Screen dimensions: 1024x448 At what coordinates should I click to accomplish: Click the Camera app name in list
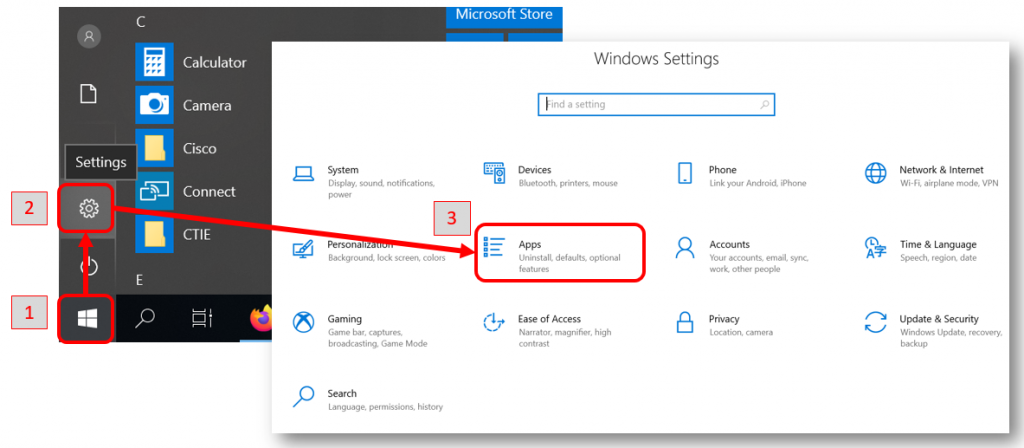(207, 106)
